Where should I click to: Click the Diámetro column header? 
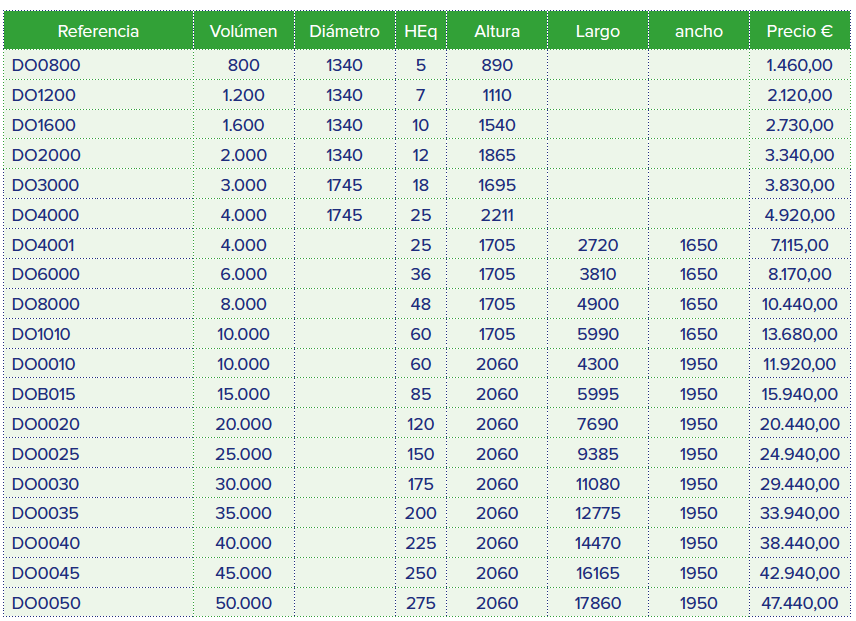click(344, 31)
